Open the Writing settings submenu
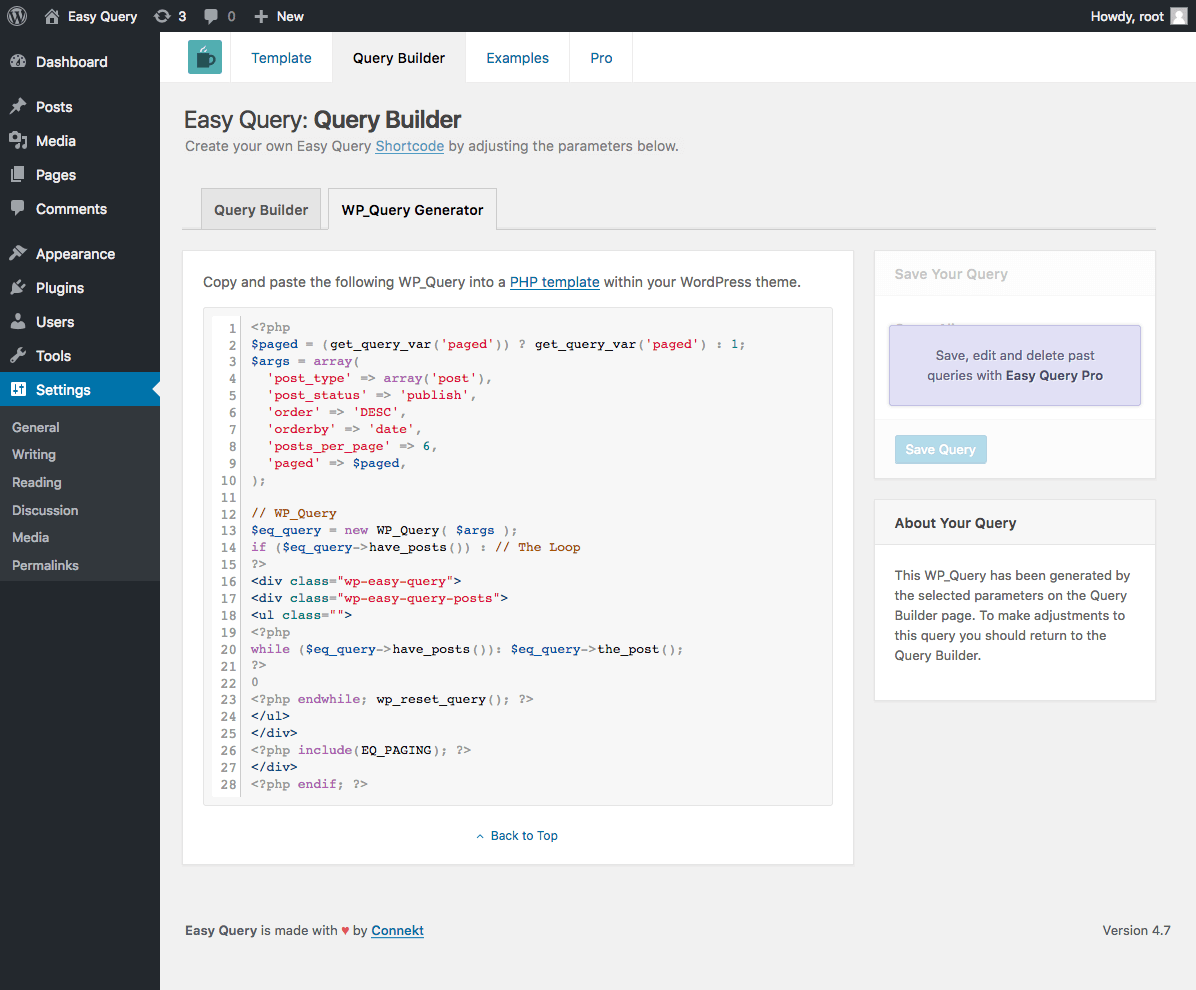Image resolution: width=1196 pixels, height=990 pixels. point(34,455)
